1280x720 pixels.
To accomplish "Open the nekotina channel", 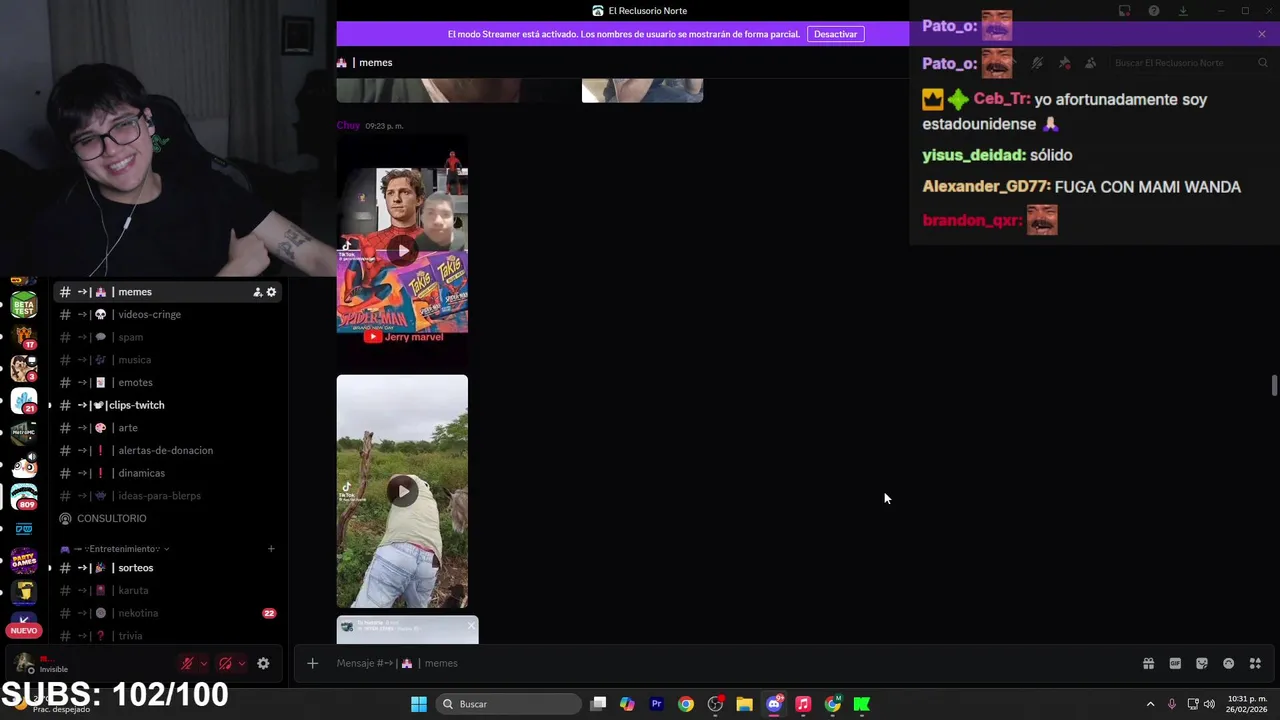I will click(x=169, y=613).
